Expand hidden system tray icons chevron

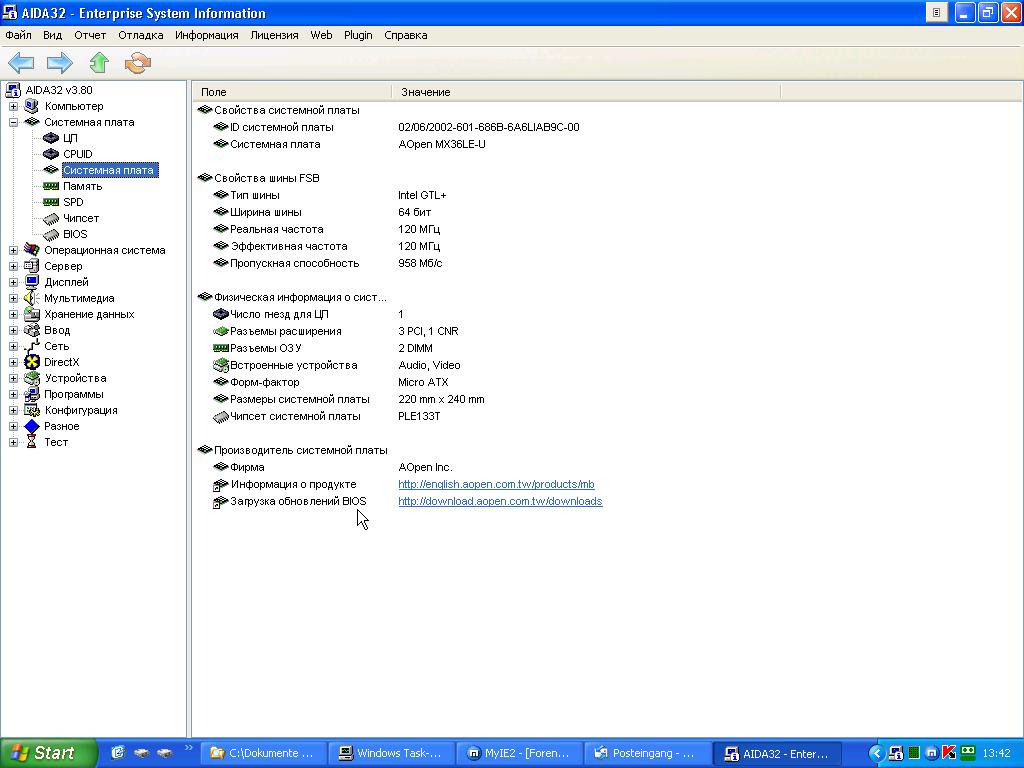point(876,753)
